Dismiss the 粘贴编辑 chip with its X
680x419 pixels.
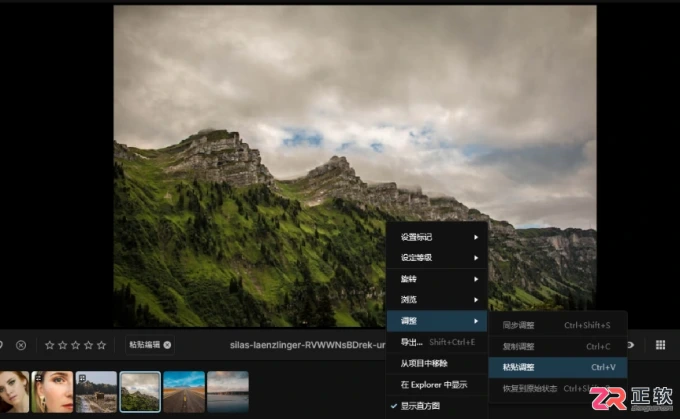coord(167,345)
